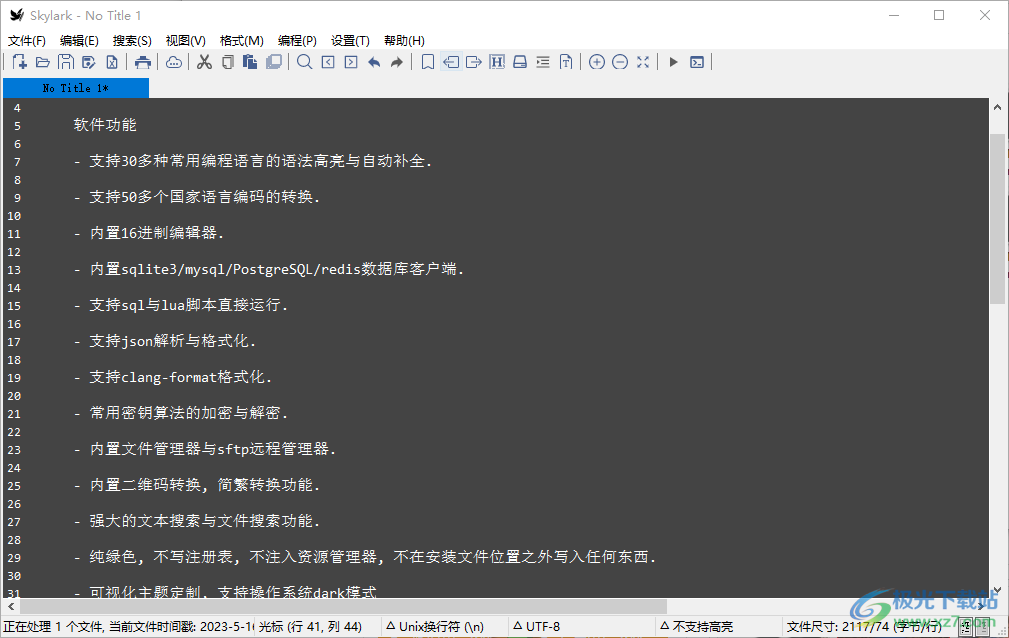Viewport: 1009px width, 638px height.
Task: Save the document using the save icon
Action: click(x=66, y=61)
